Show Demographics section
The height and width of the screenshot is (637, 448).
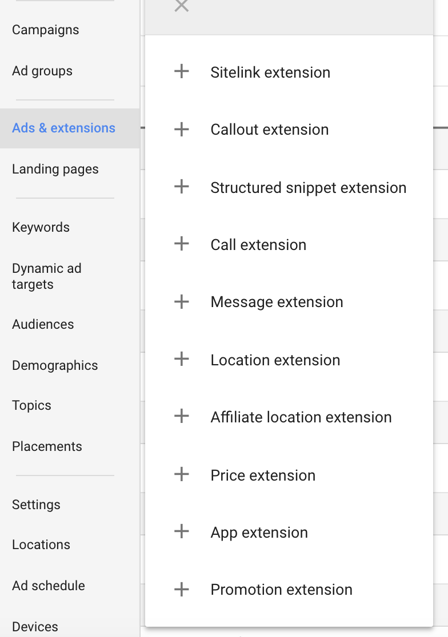(55, 365)
